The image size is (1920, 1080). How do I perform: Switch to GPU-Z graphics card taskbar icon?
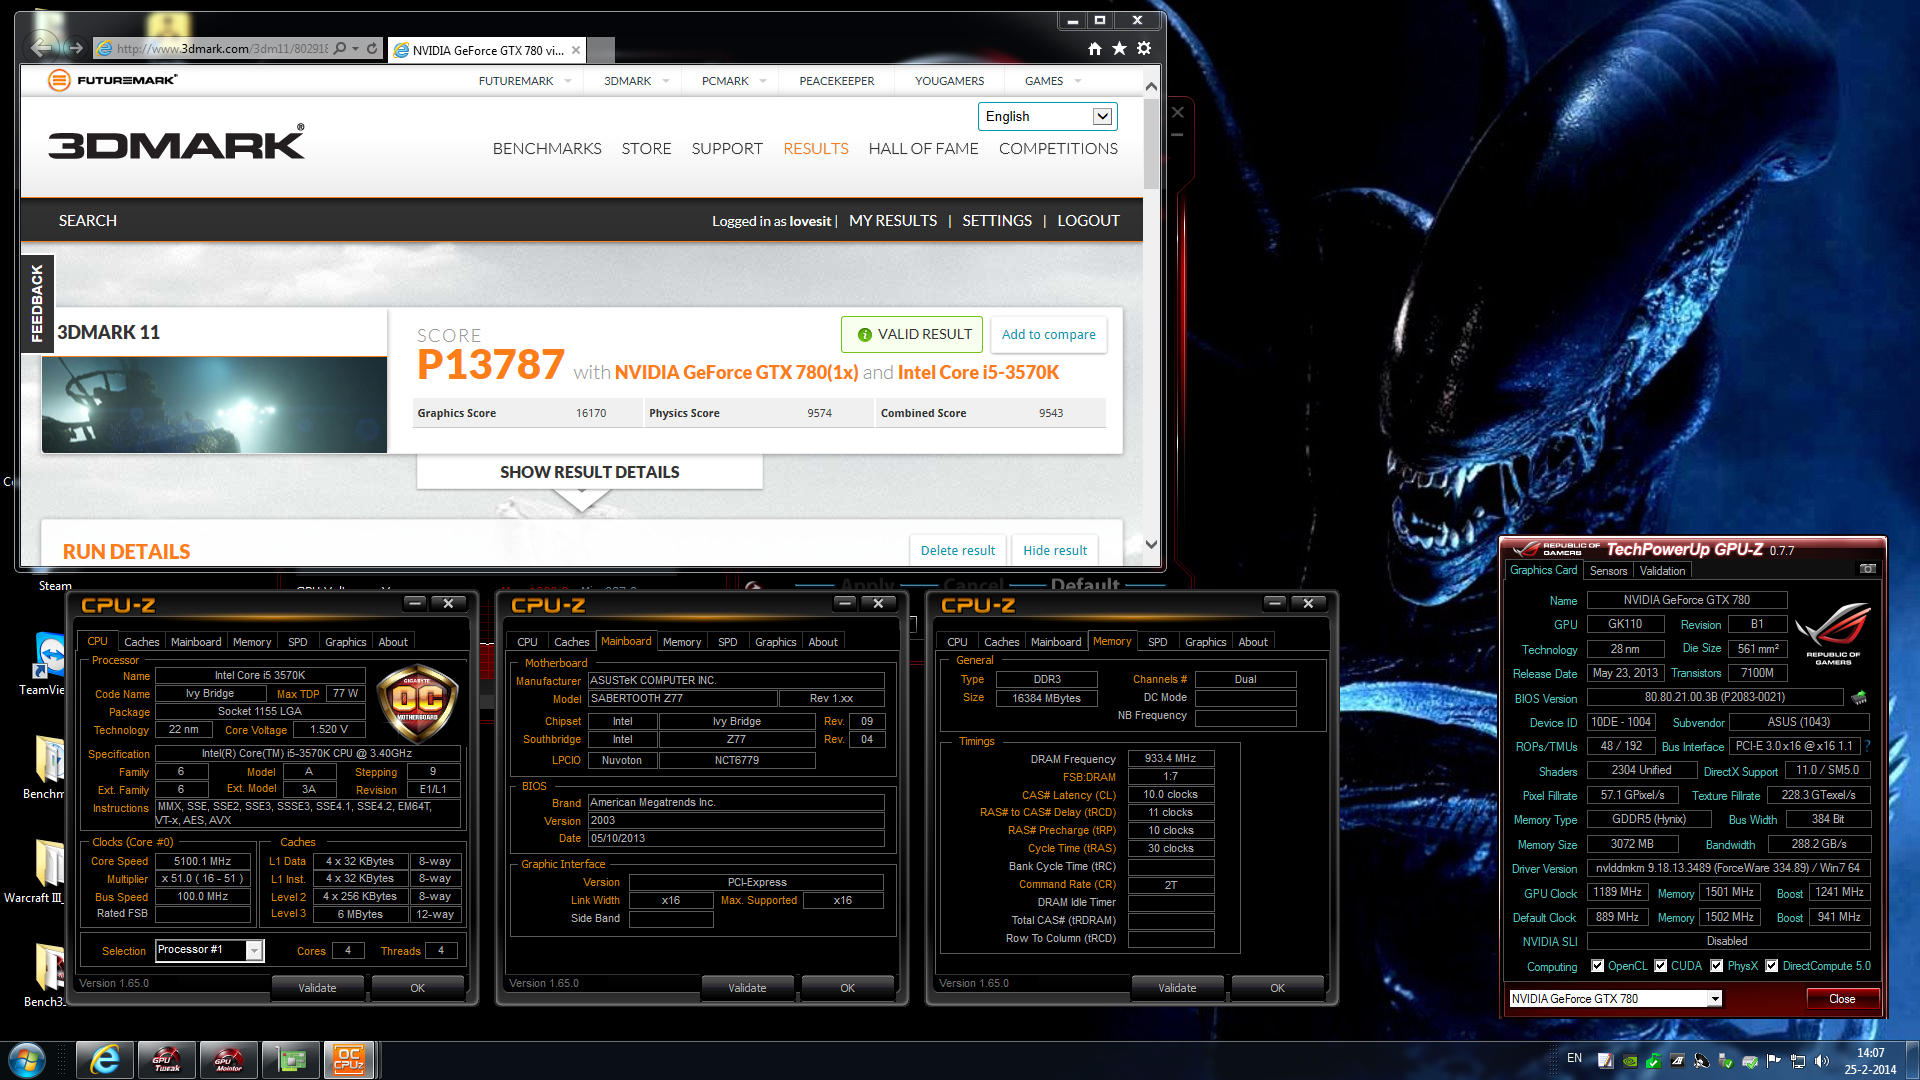[290, 1060]
